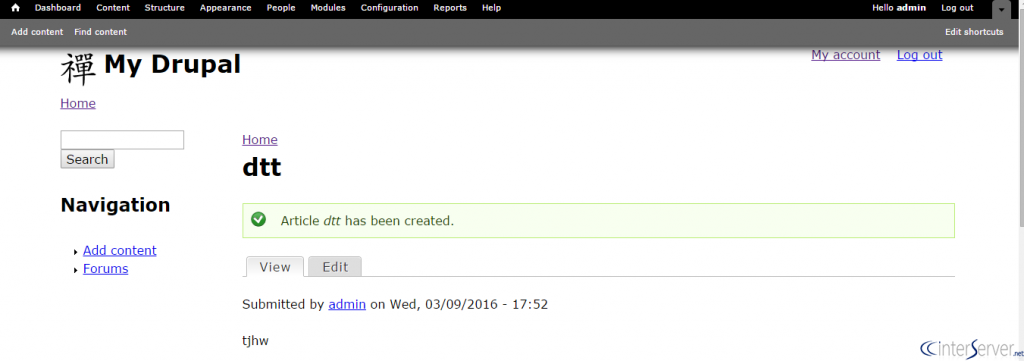The width and height of the screenshot is (1024, 361).
Task: Open the Modules menu
Action: tap(328, 8)
